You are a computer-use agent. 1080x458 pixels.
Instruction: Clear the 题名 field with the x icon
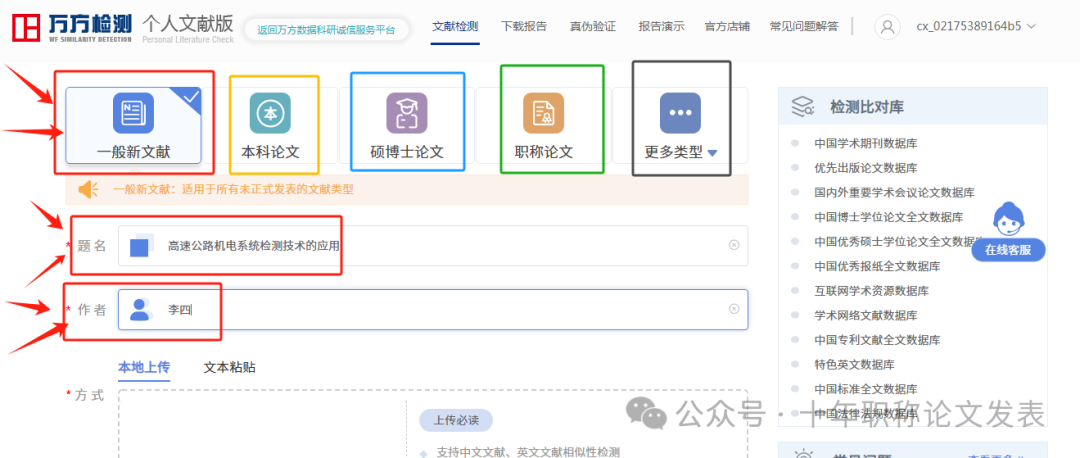click(x=733, y=245)
